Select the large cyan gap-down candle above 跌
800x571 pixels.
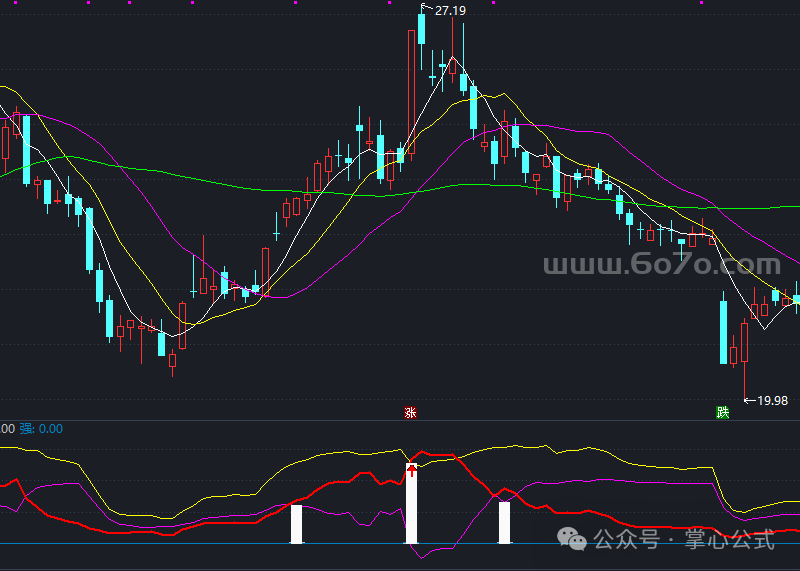[x=722, y=331]
